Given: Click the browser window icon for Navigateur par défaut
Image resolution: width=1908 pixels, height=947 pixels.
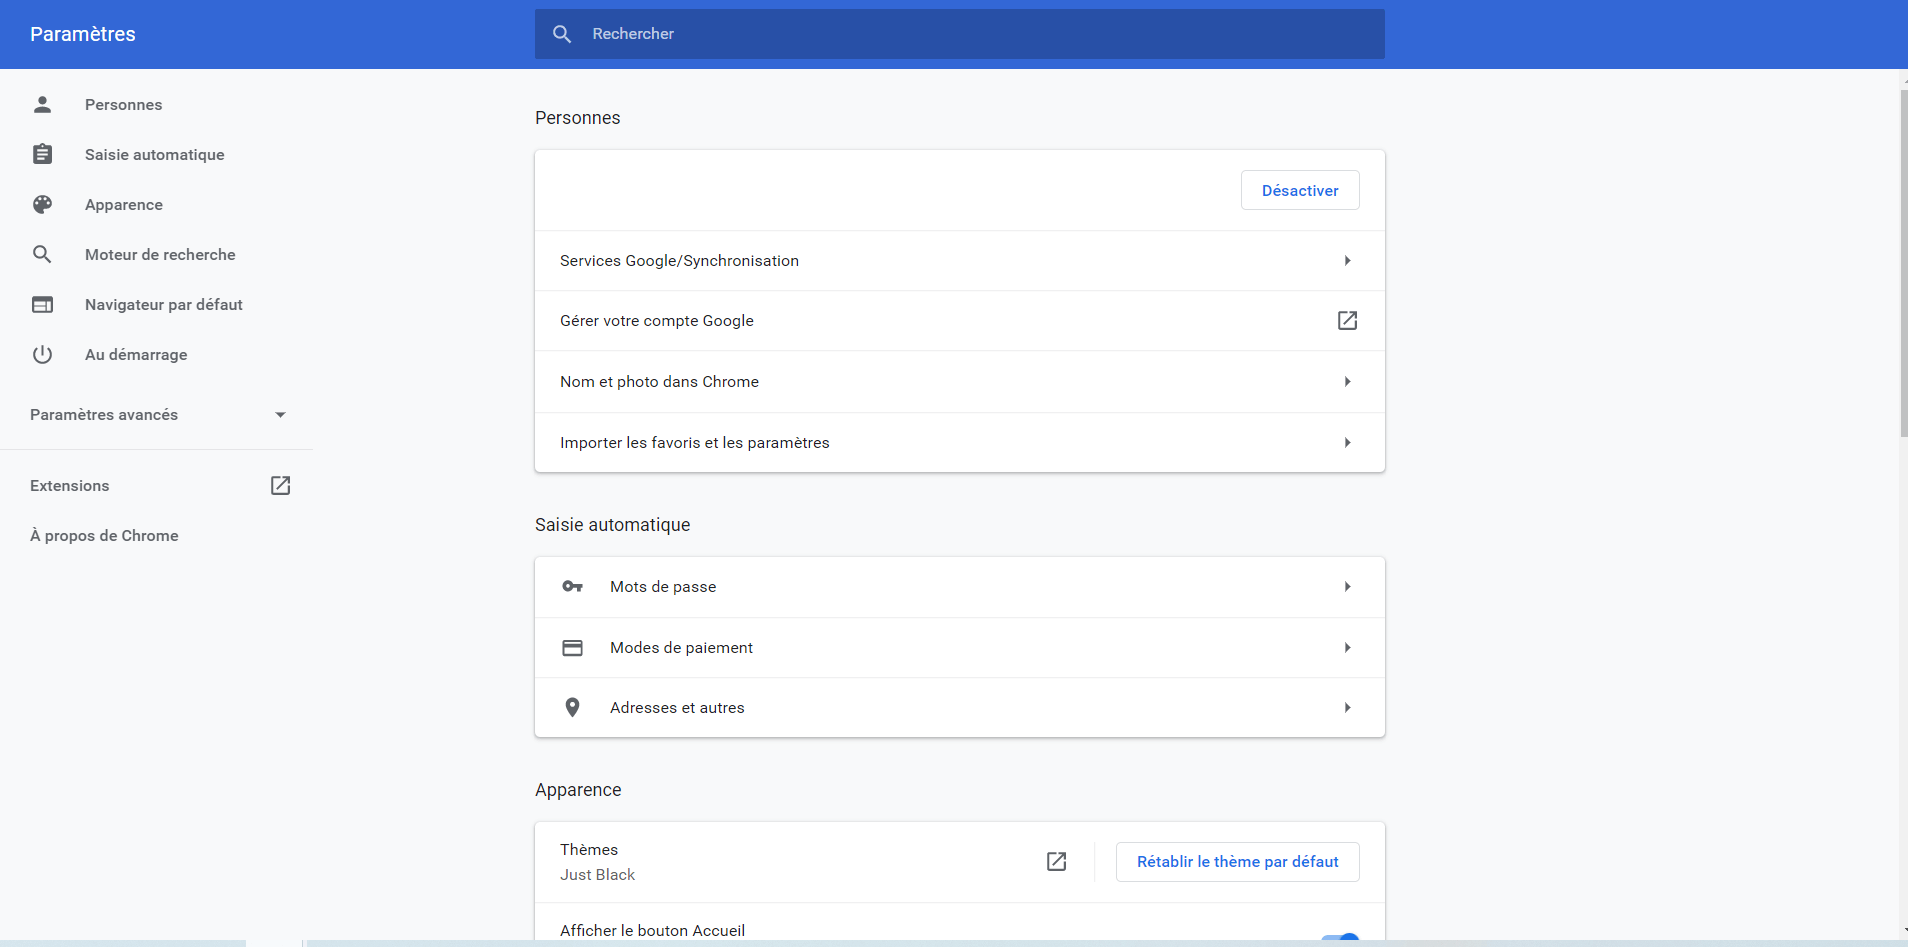Looking at the screenshot, I should (x=42, y=304).
